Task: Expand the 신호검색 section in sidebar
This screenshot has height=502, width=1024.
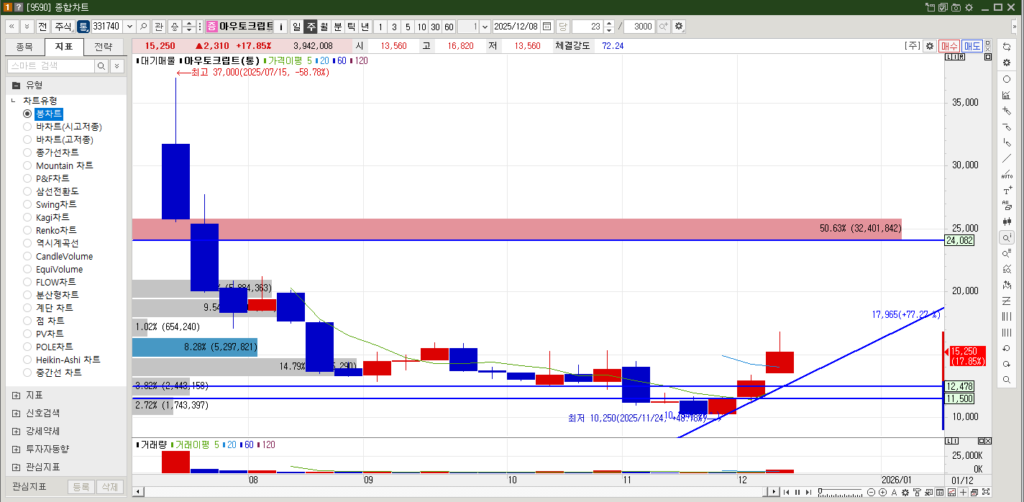Action: point(16,412)
